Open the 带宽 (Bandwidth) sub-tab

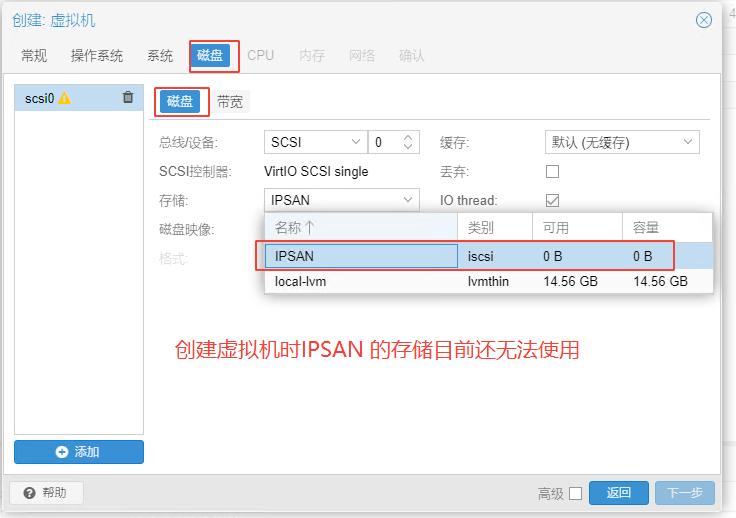pyautogui.click(x=230, y=101)
